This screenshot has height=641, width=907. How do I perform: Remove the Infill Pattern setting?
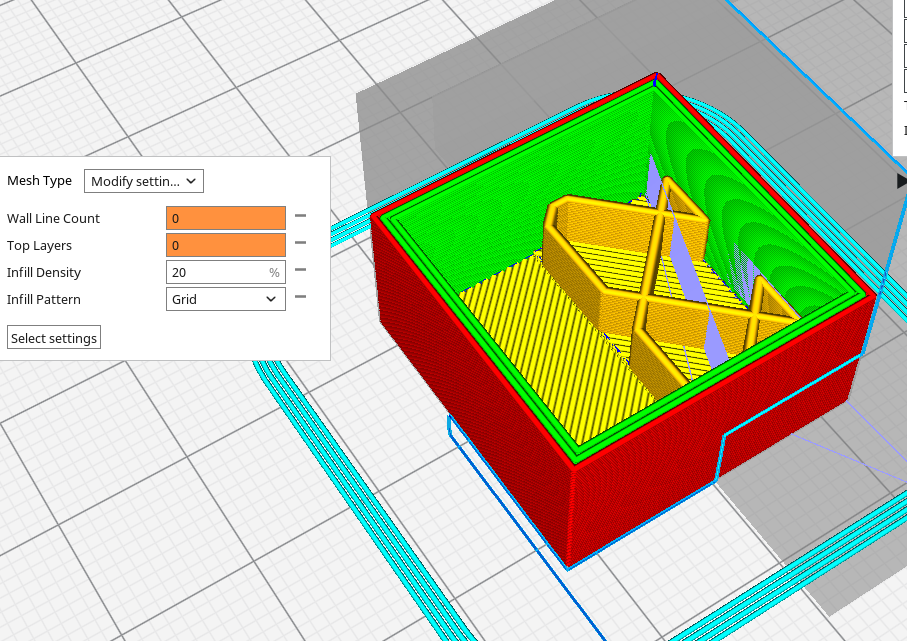[x=300, y=297]
